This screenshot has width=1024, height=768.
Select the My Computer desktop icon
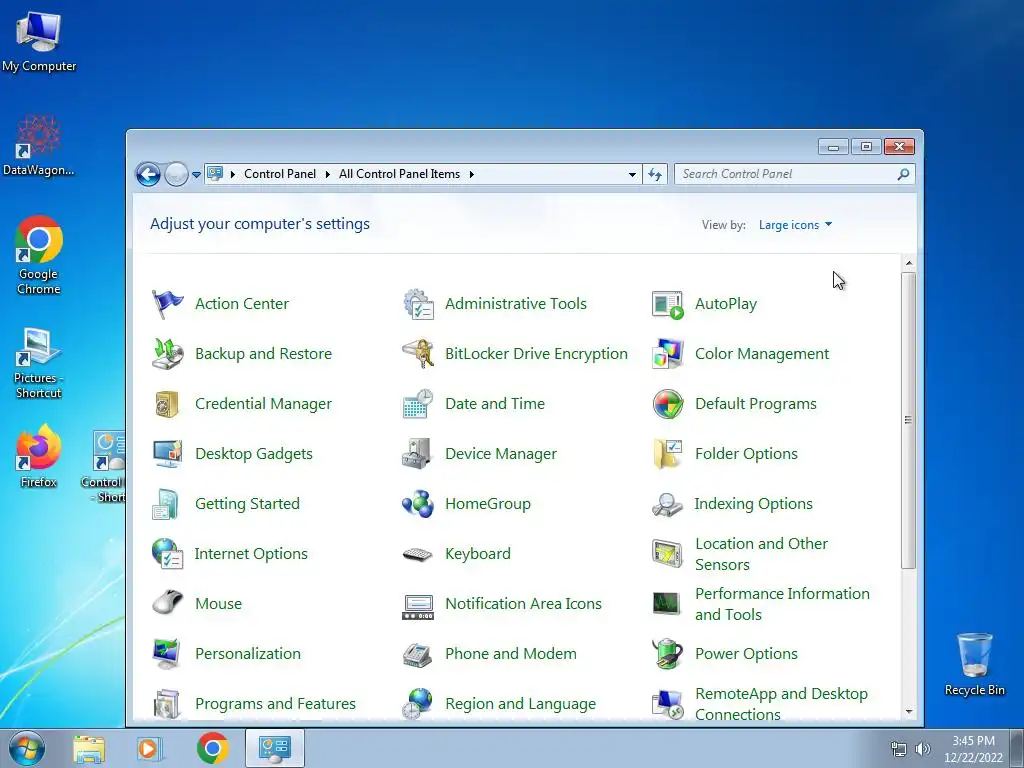tap(39, 42)
